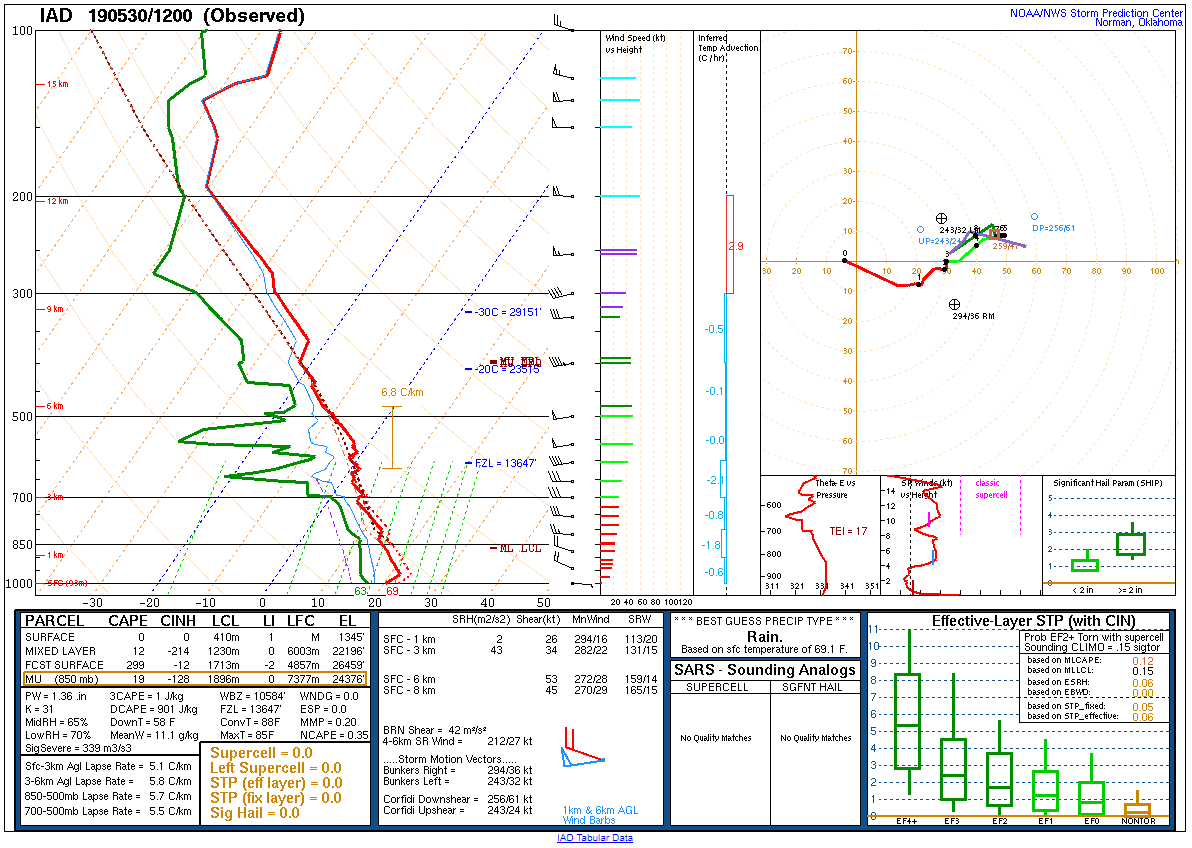Click the classic supercell label
Viewport: 1192px width, 848px height.
pos(990,489)
